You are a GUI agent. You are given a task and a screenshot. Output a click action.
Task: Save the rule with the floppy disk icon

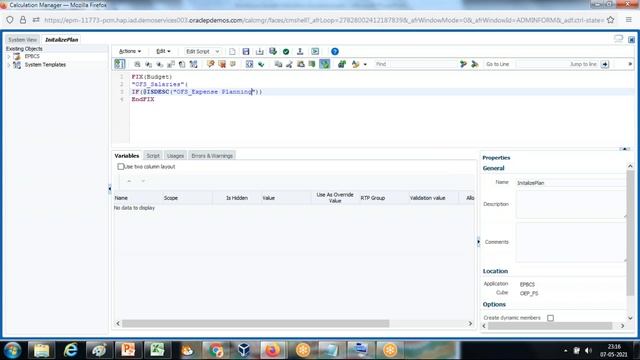(246, 51)
